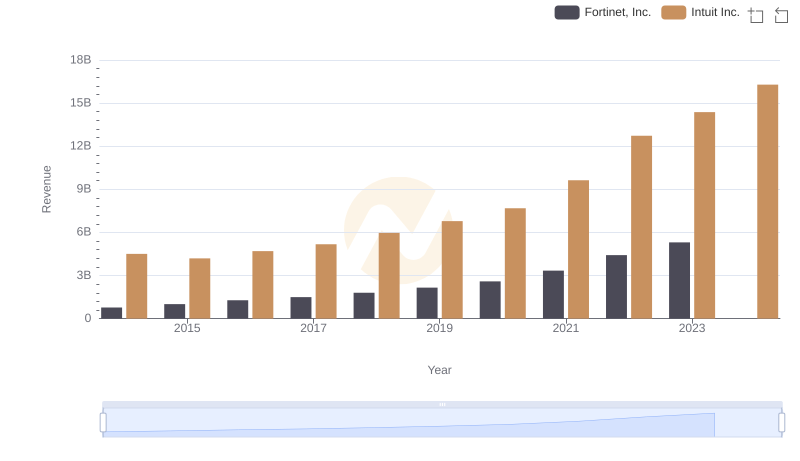This screenshot has width=800, height=461.
Task: Select the Fortinet bar for 2019
Action: [x=427, y=303]
